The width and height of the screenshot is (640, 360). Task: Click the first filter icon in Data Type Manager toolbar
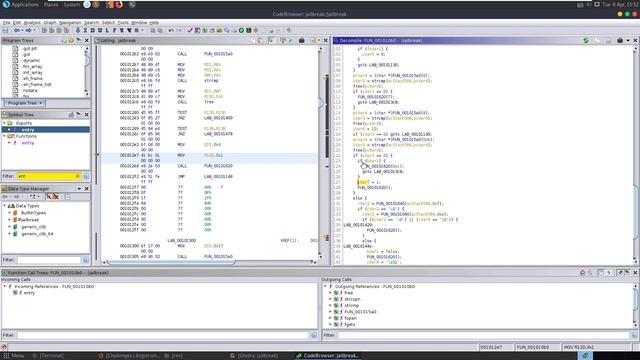click(48, 197)
